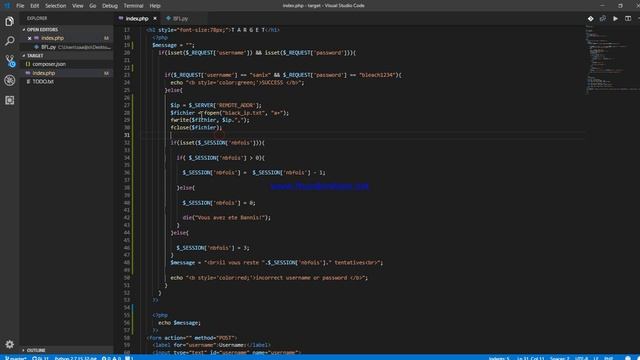
Task: Expand the OUTLINE section
Action: pos(67,350)
